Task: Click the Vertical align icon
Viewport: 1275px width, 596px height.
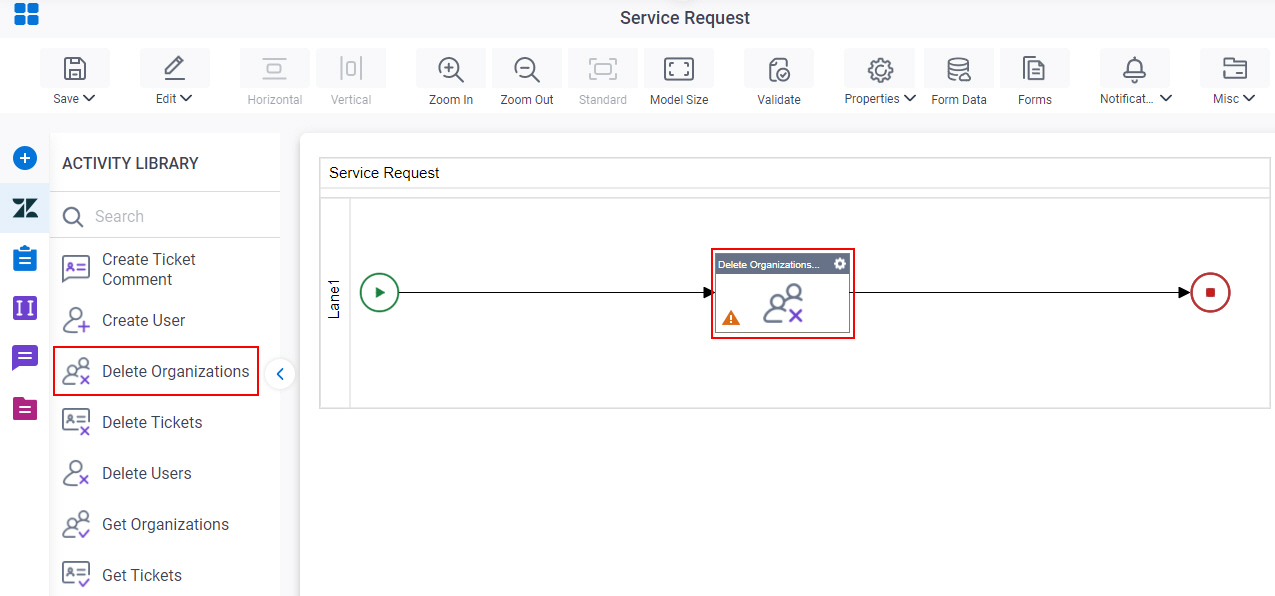Action: tap(351, 68)
